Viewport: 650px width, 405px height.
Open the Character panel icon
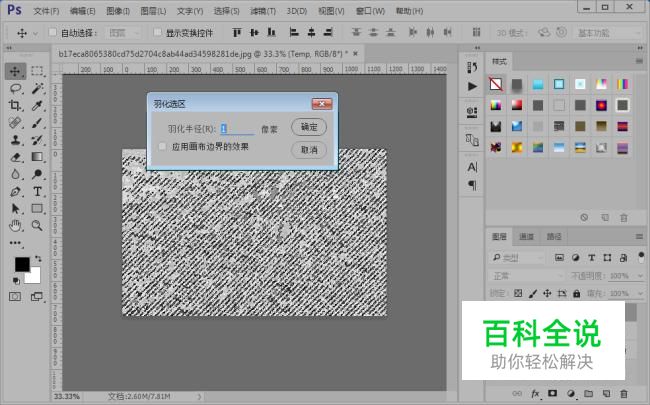pyautogui.click(x=472, y=167)
